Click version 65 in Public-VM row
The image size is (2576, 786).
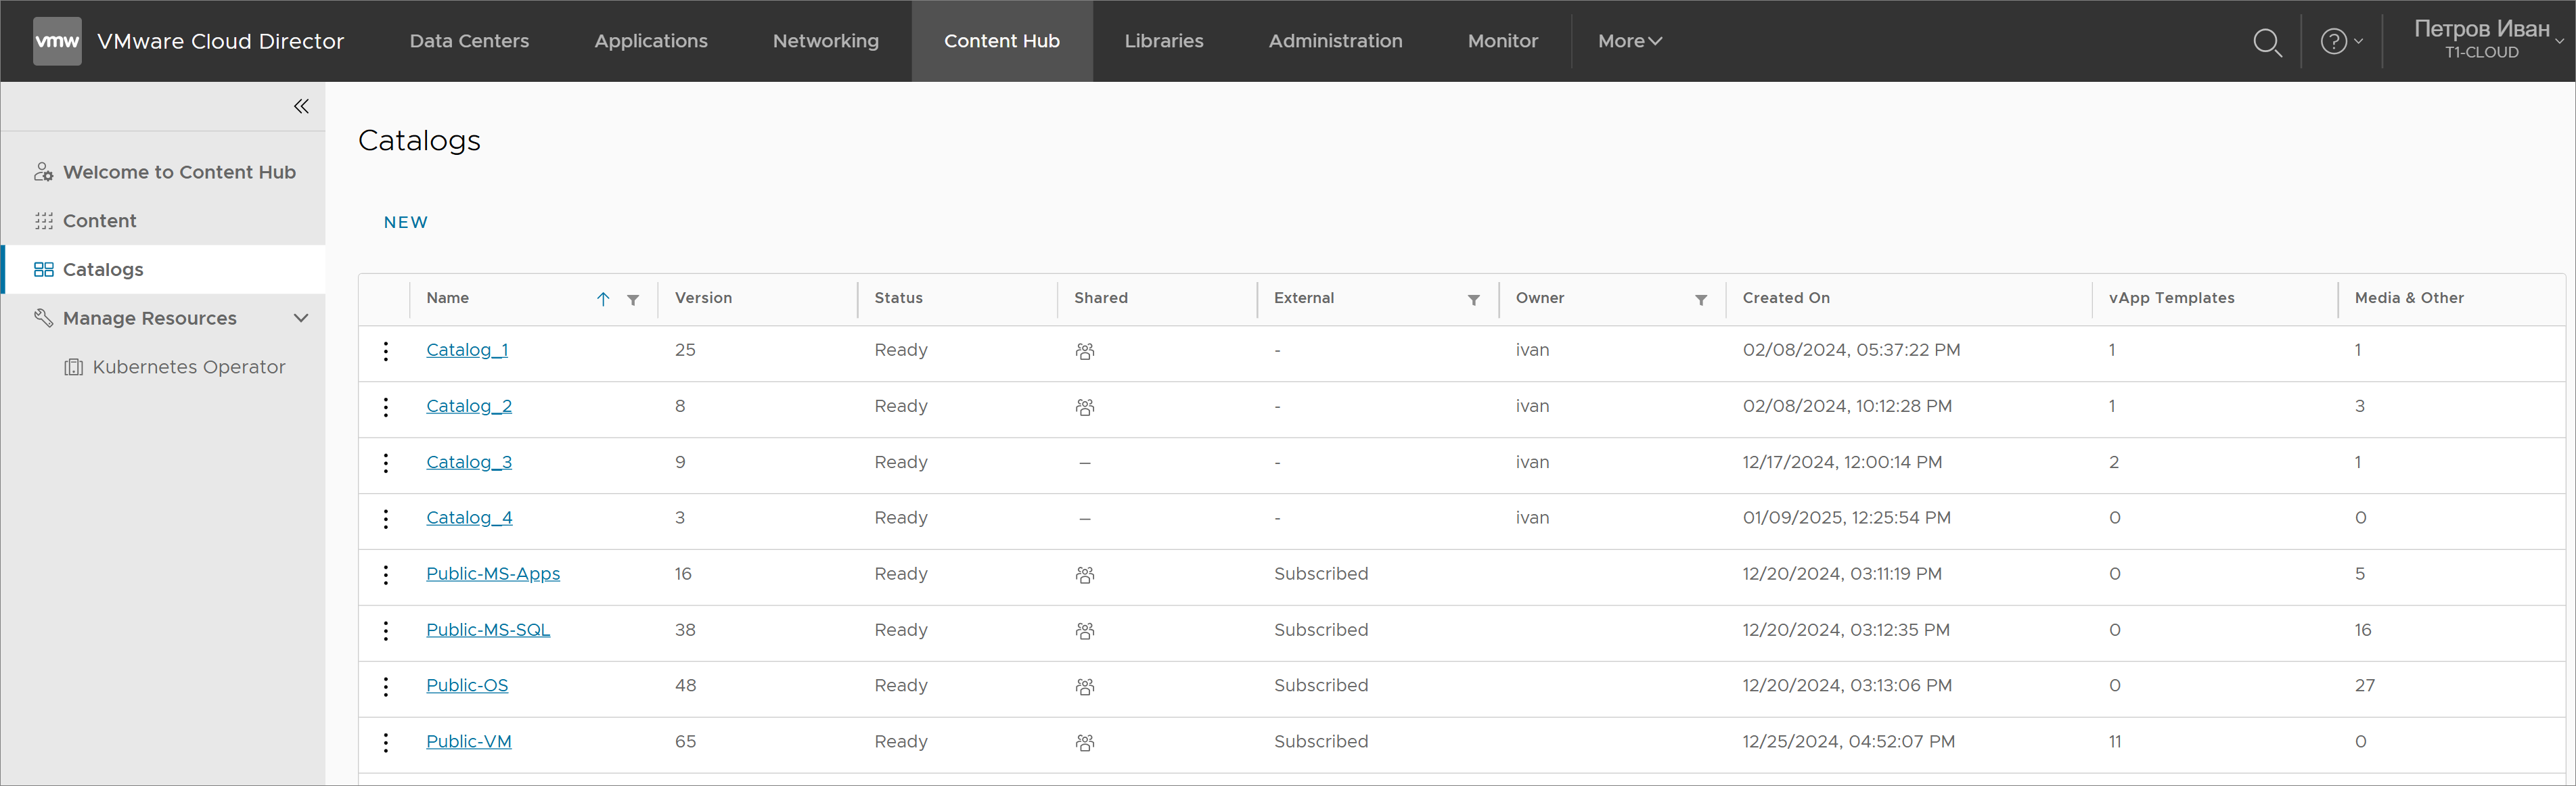(685, 741)
